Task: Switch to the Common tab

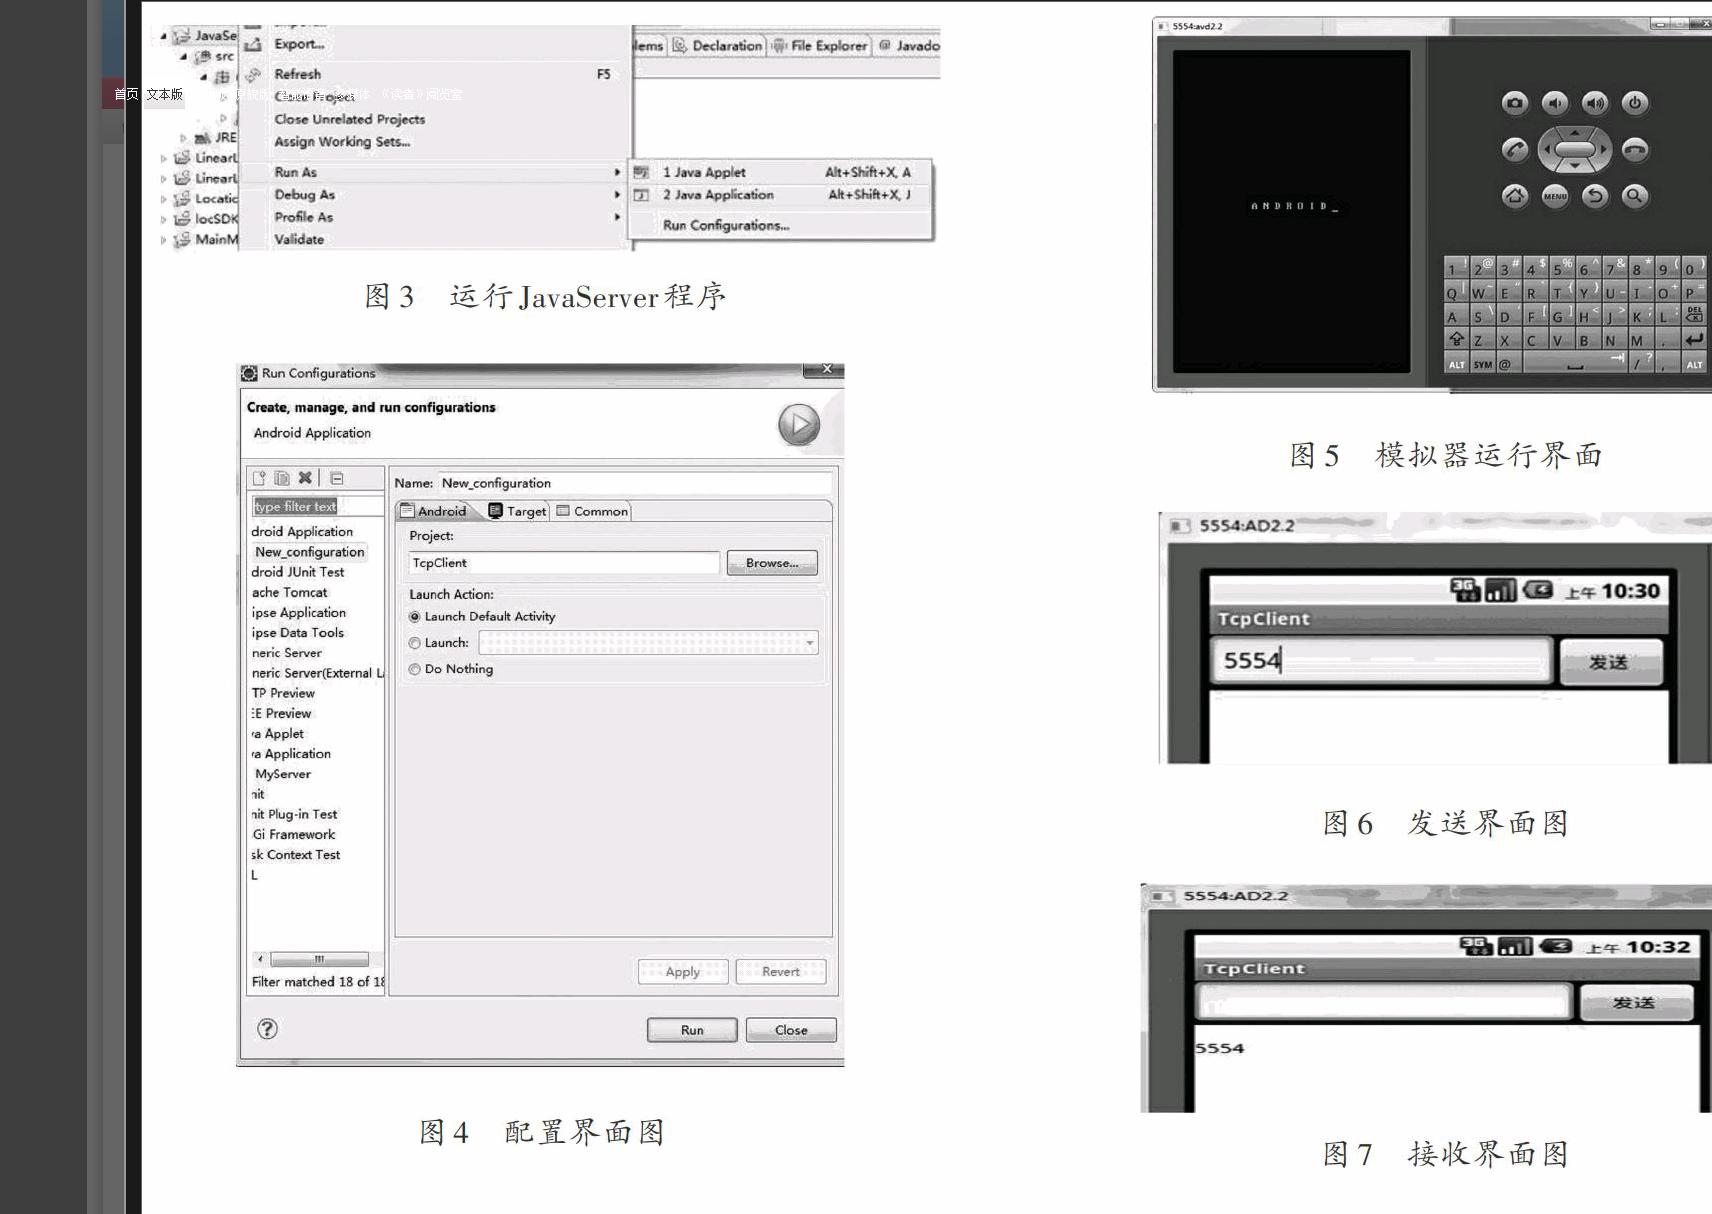Action: click(592, 511)
